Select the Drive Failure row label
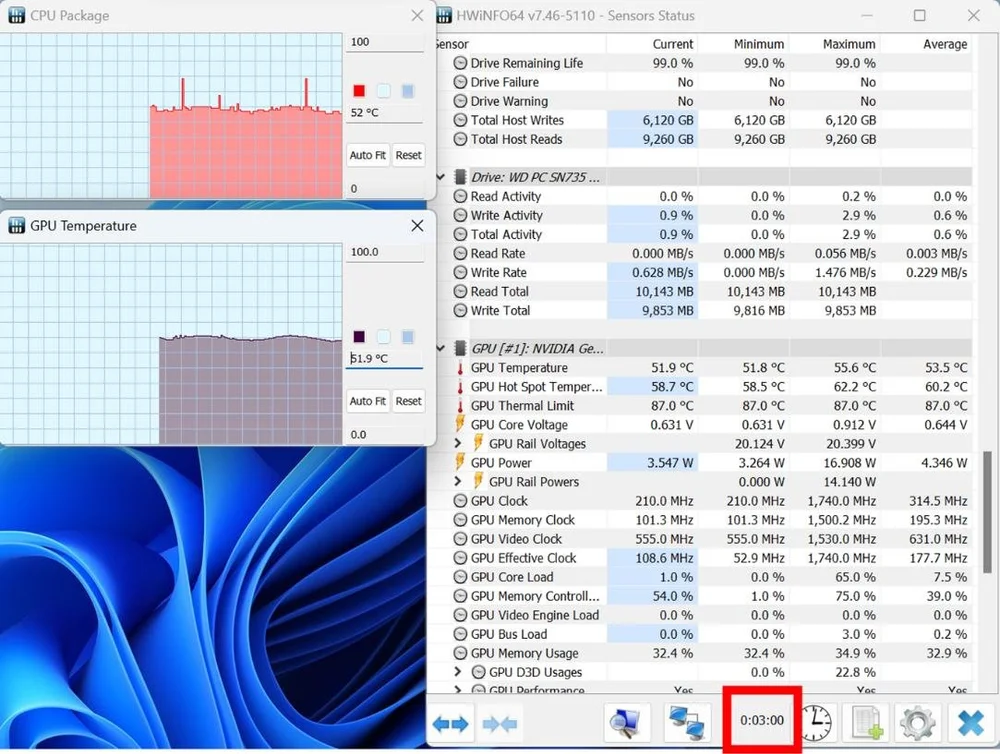 pos(504,82)
